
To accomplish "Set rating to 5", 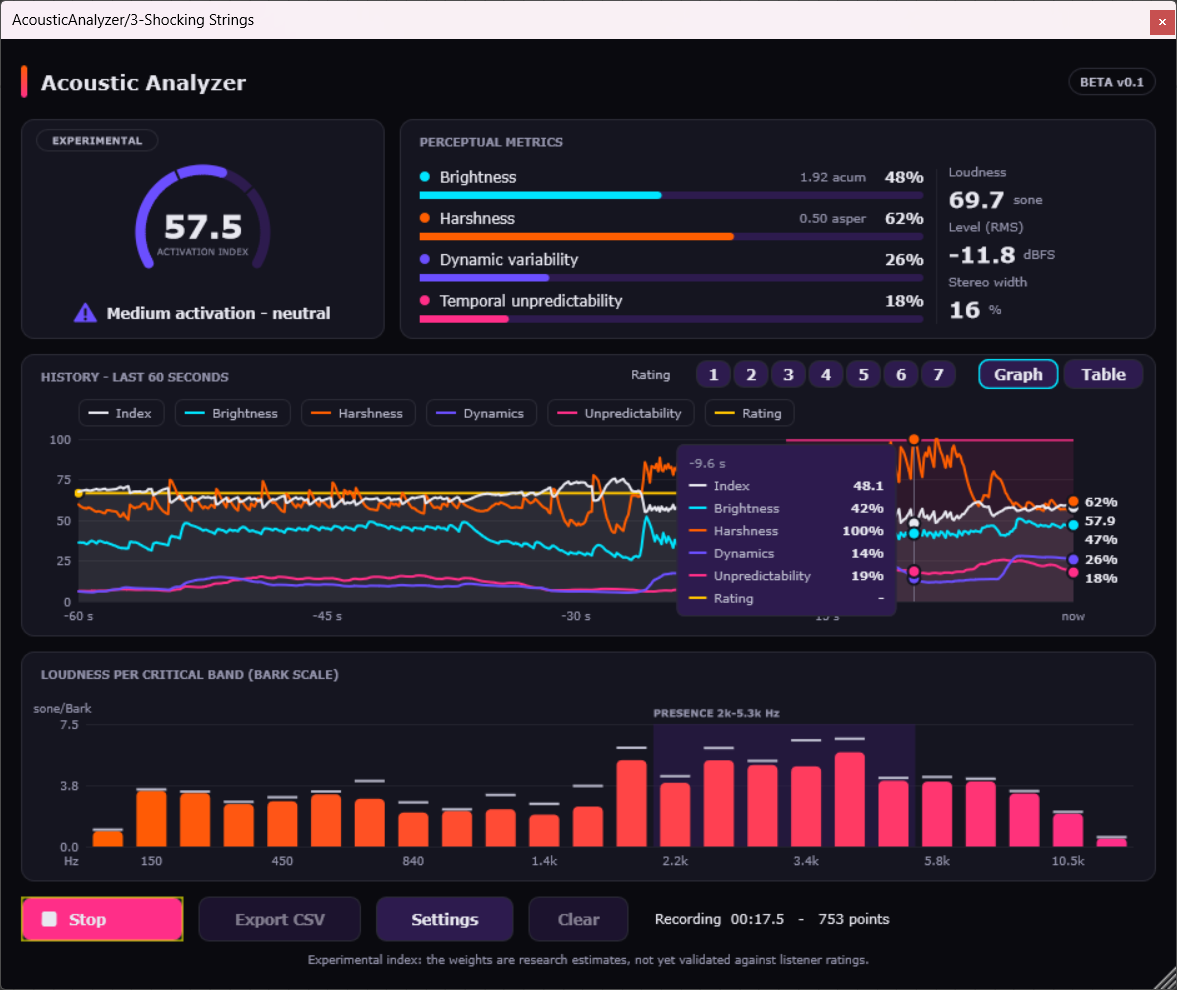I will point(863,375).
